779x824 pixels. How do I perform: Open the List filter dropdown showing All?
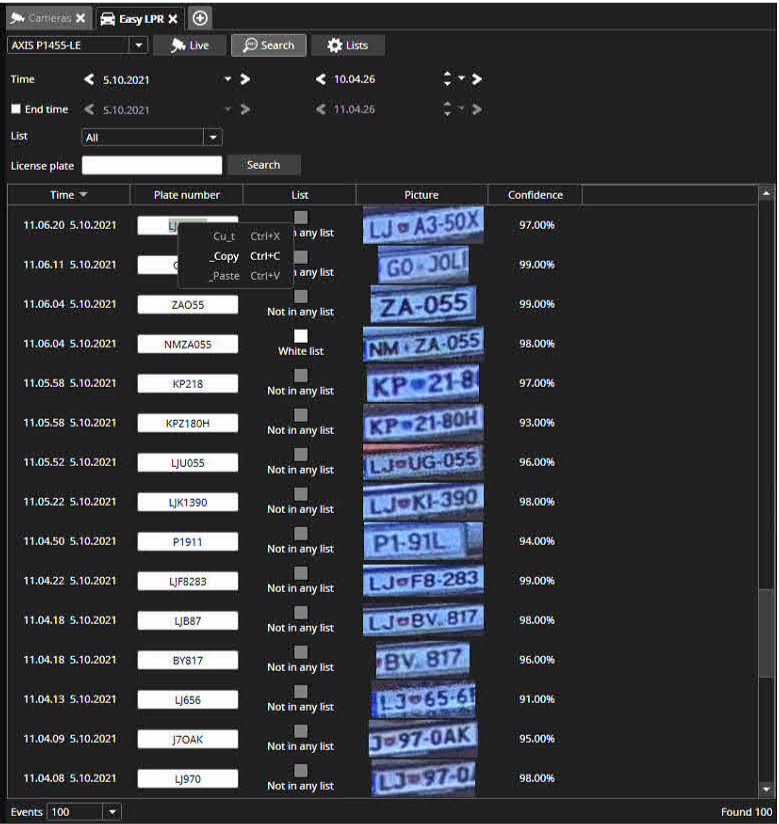pos(212,138)
